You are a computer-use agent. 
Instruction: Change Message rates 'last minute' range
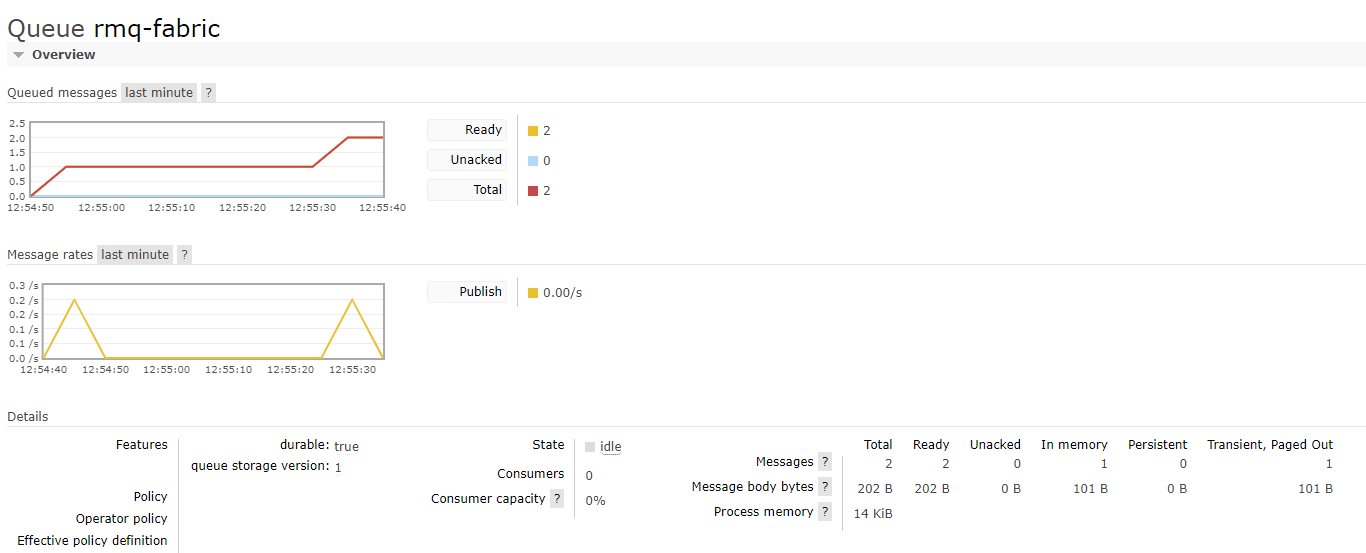(x=135, y=254)
